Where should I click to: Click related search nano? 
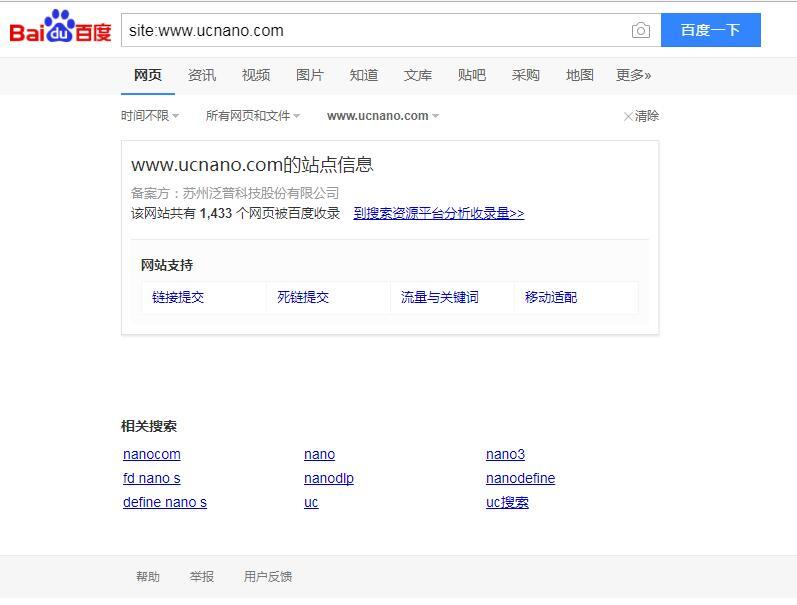pyautogui.click(x=319, y=455)
